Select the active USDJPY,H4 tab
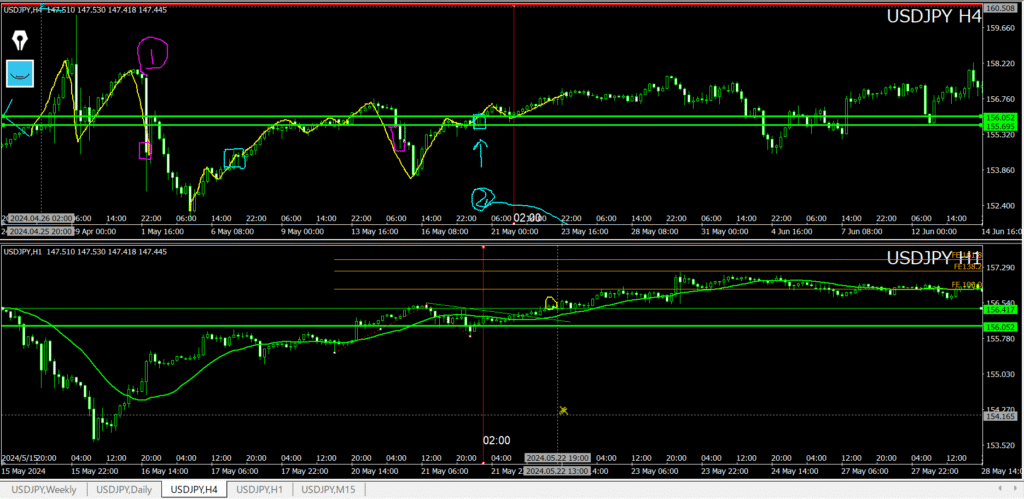Image resolution: width=1024 pixels, height=499 pixels. pyautogui.click(x=194, y=489)
